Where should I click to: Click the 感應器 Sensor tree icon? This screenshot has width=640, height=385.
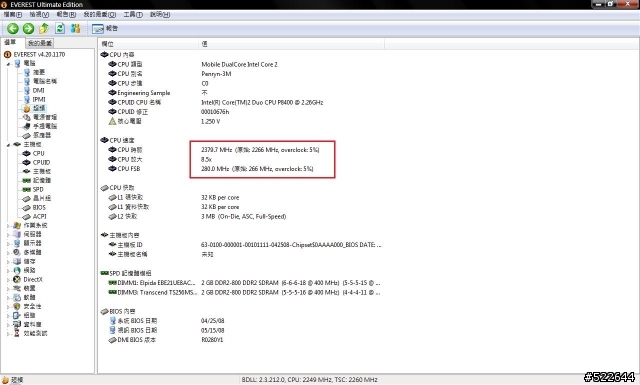pos(27,135)
